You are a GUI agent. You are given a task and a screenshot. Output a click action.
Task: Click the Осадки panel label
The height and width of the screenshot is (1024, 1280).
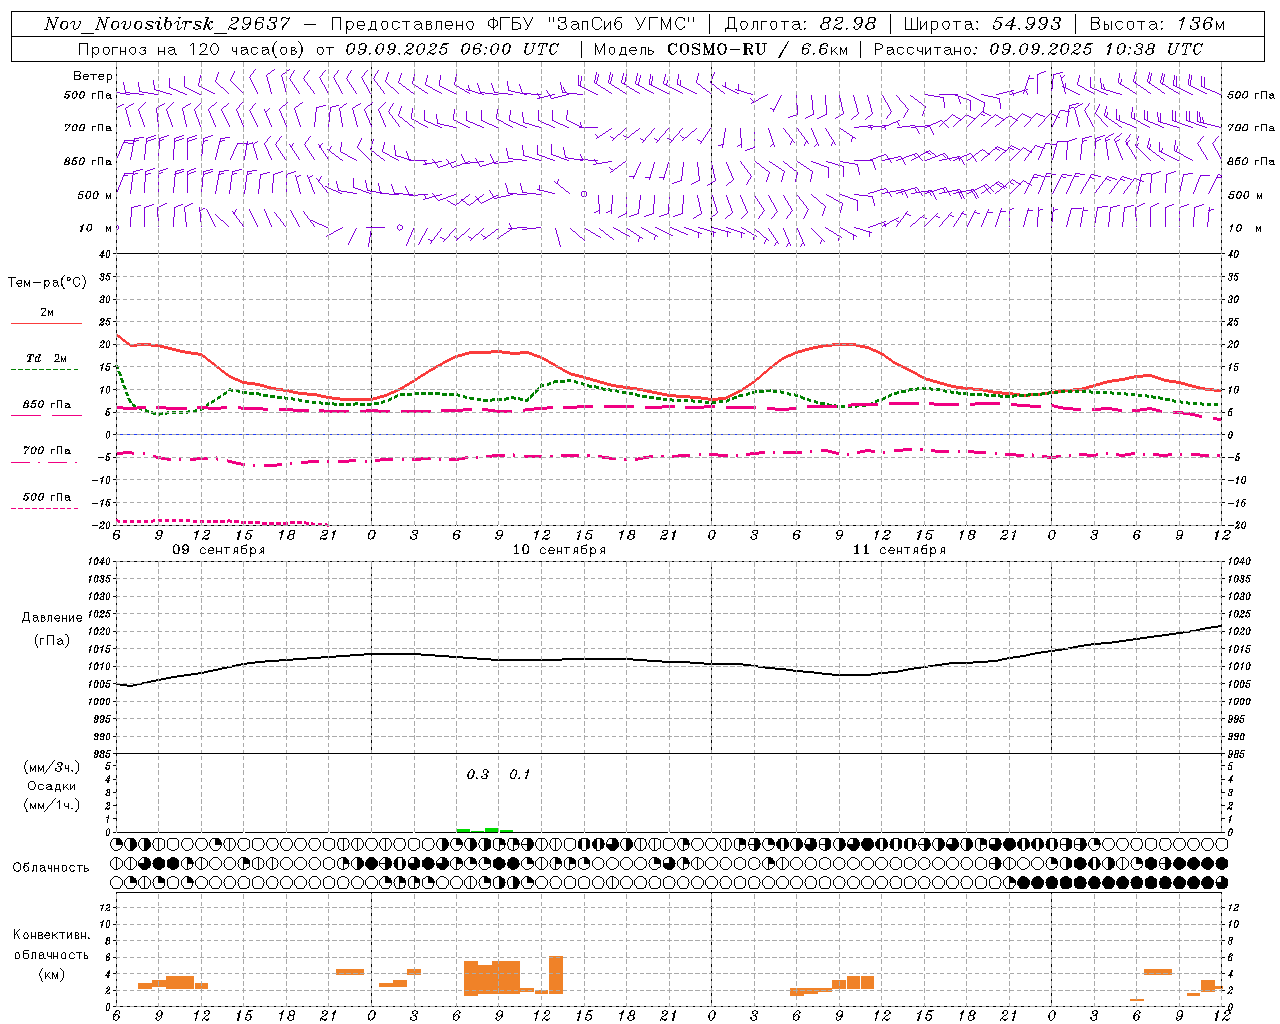pyautogui.click(x=52, y=786)
